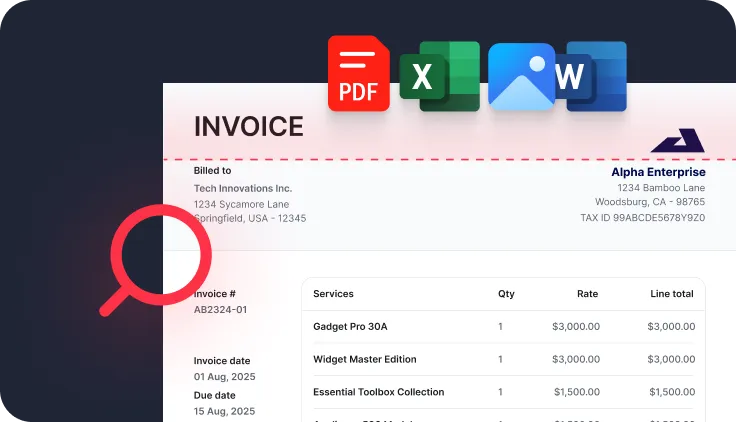The width and height of the screenshot is (736, 422).
Task: Click the "Alpha Enterprise" company name
Action: pyautogui.click(x=658, y=172)
